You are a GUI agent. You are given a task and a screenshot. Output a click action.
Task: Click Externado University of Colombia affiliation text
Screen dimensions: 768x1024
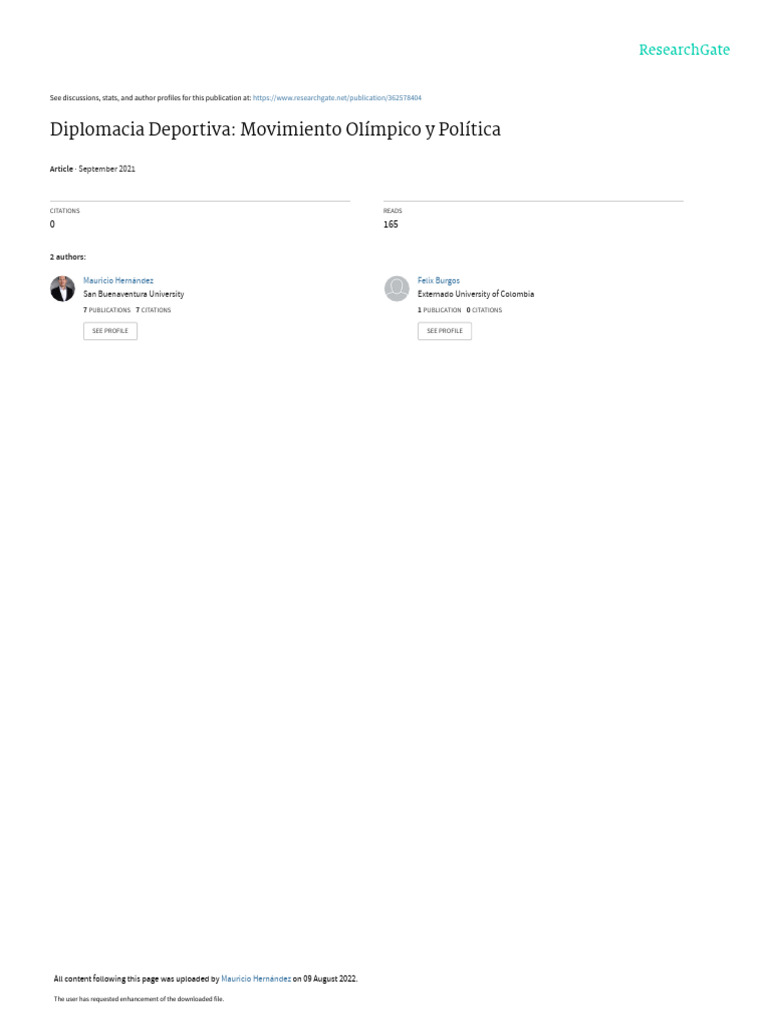pos(476,294)
